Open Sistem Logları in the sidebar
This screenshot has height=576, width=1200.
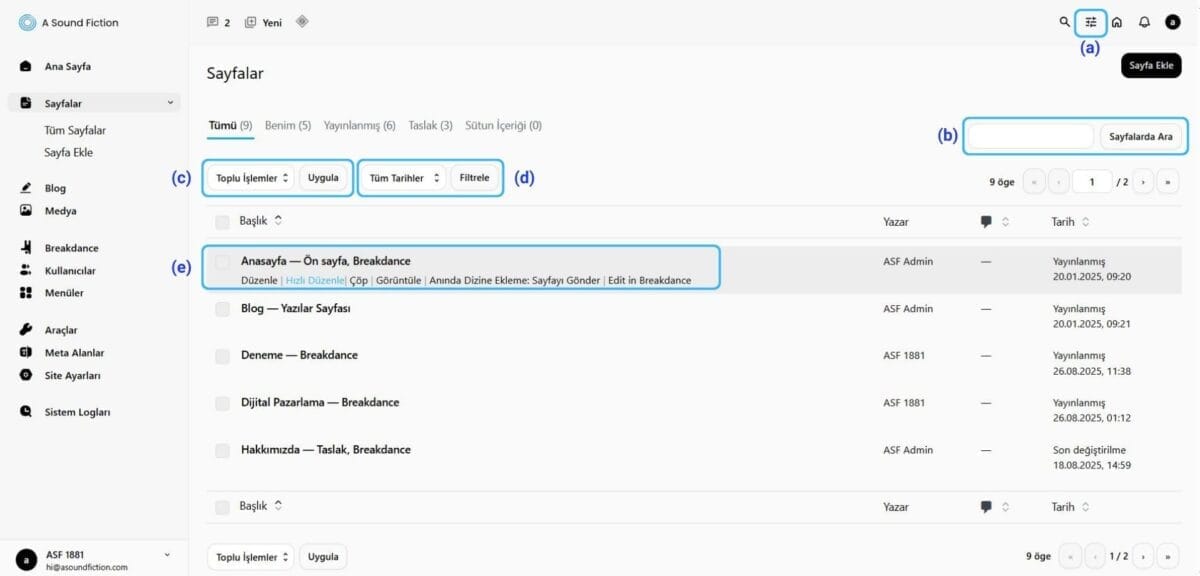[x=77, y=412]
